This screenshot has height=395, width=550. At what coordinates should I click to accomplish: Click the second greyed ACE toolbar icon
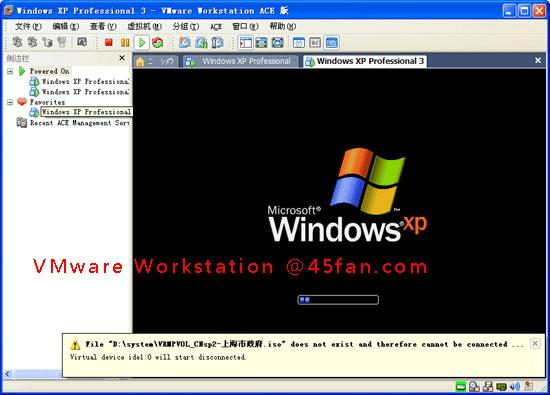(x=32, y=42)
